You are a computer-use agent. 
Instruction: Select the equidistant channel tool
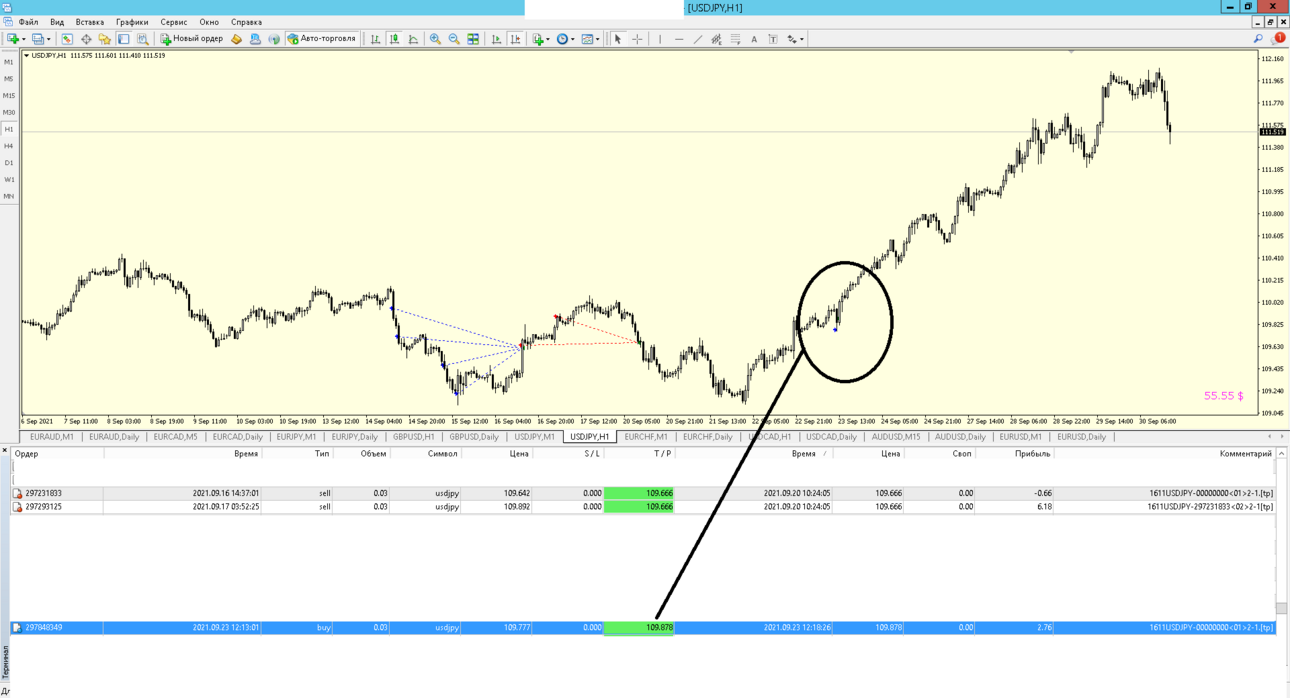(x=716, y=39)
